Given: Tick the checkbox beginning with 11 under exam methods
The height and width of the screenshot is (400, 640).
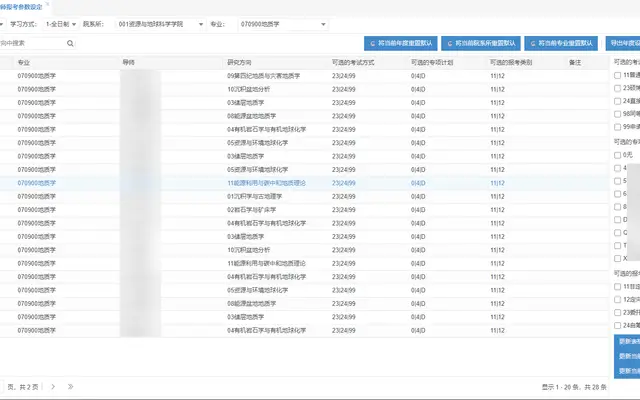Looking at the screenshot, I should tap(618, 75).
